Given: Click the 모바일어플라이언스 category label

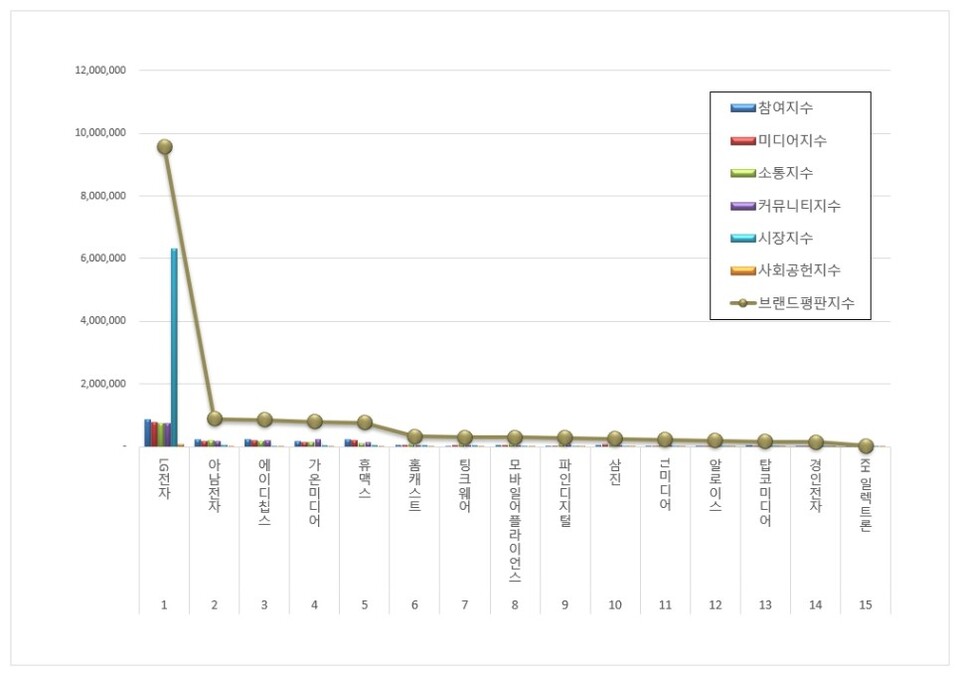Looking at the screenshot, I should [515, 520].
